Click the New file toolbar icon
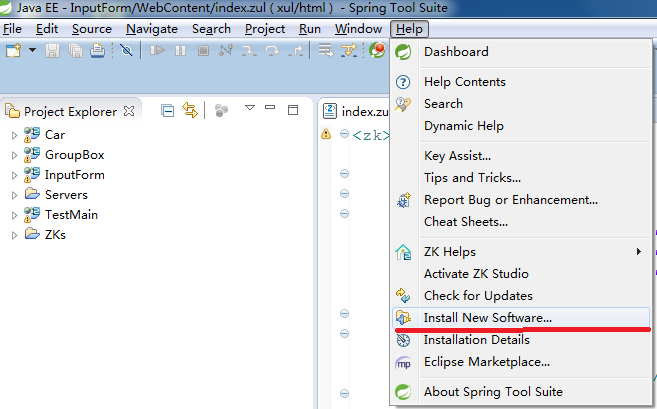This screenshot has width=657, height=409. tap(13, 51)
